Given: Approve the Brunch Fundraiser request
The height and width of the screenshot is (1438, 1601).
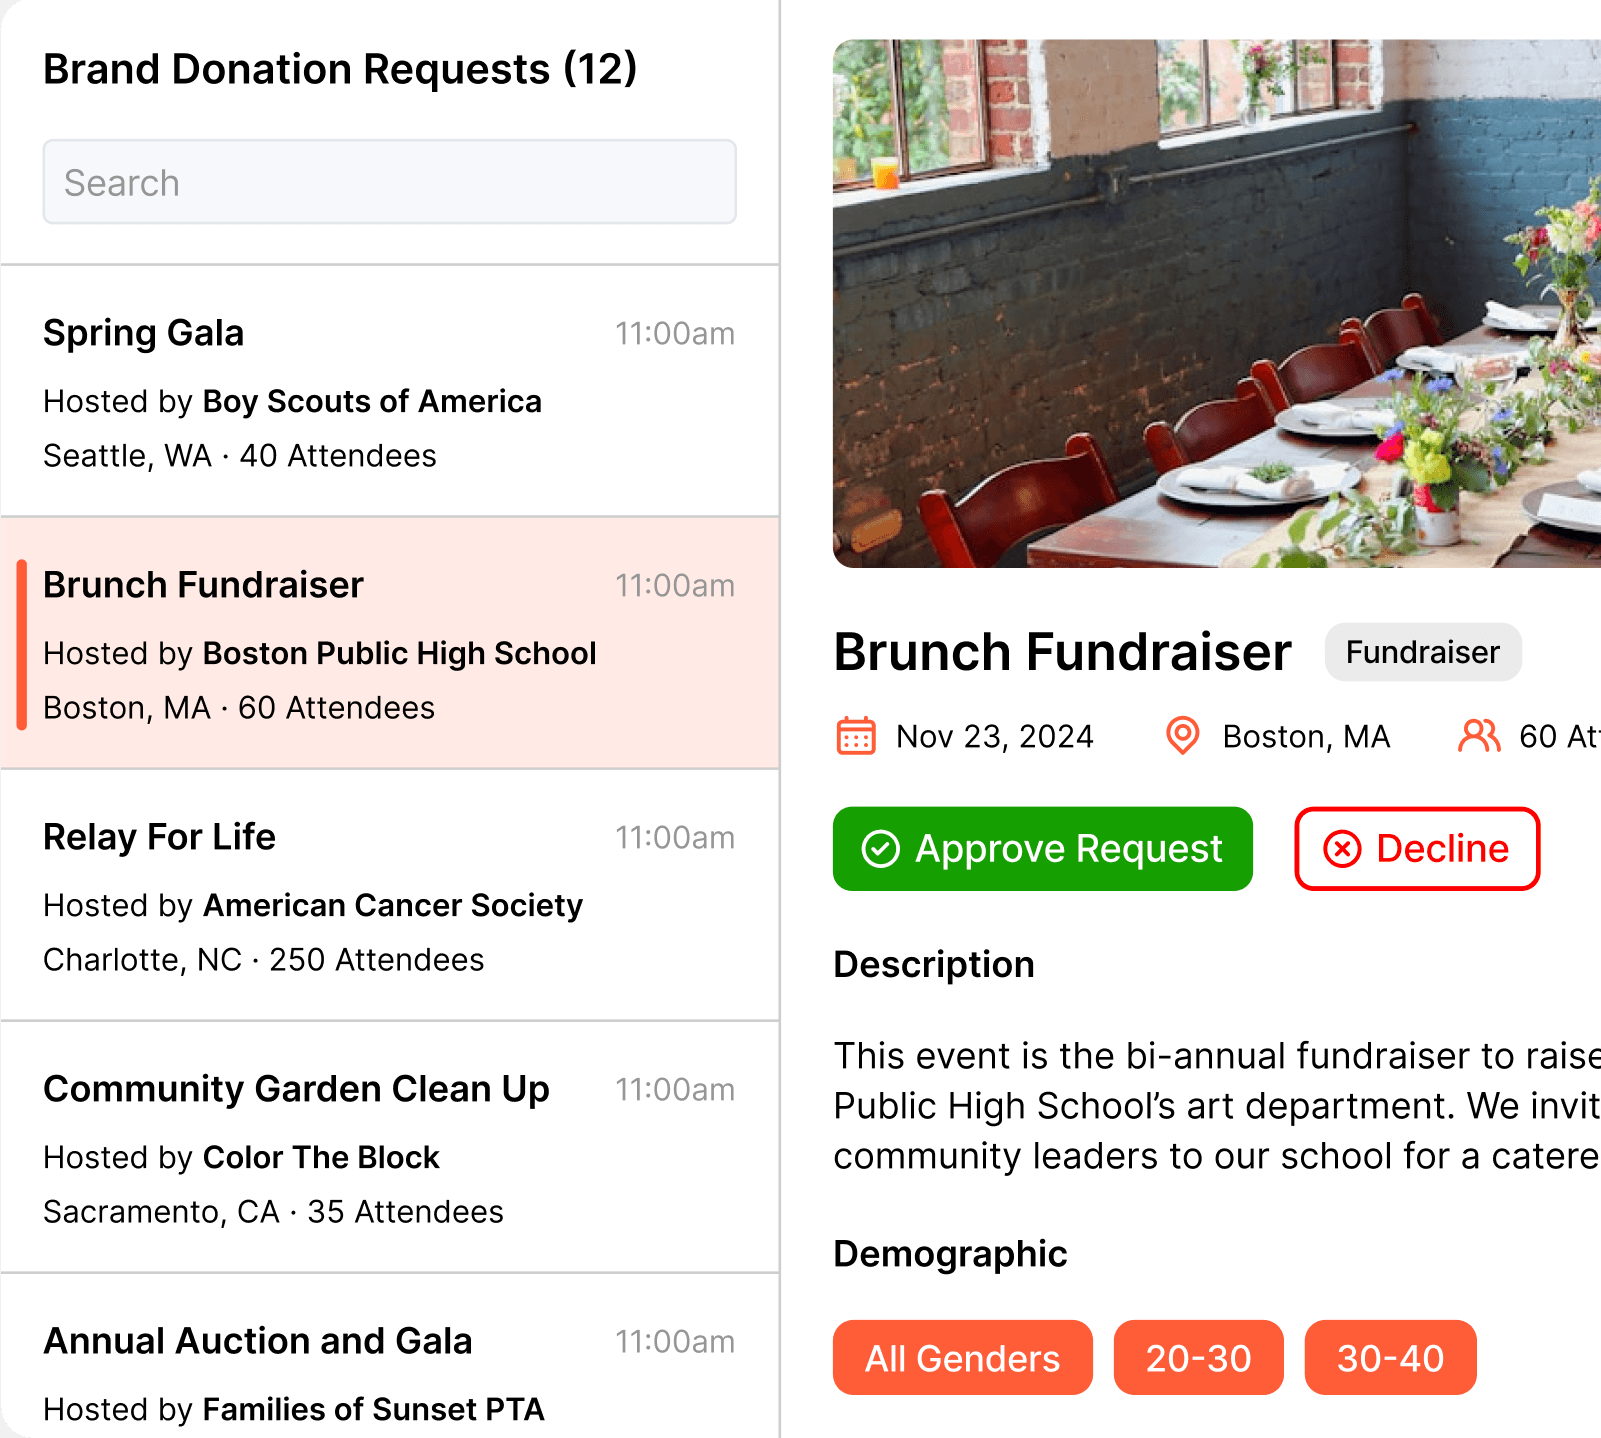Looking at the screenshot, I should [x=1042, y=849].
